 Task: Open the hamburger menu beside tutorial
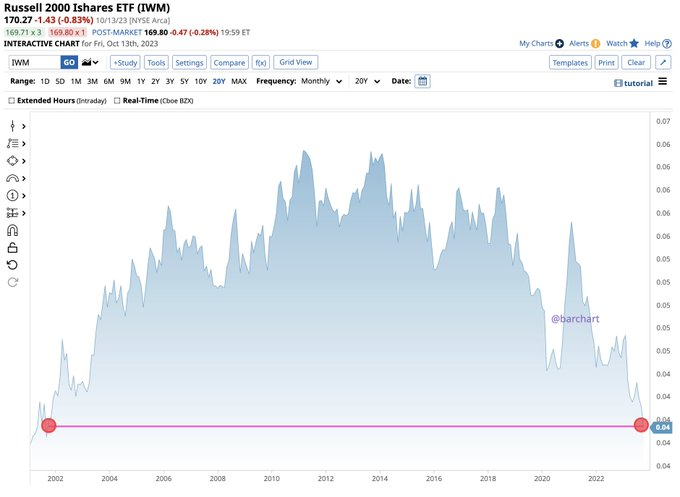[662, 81]
